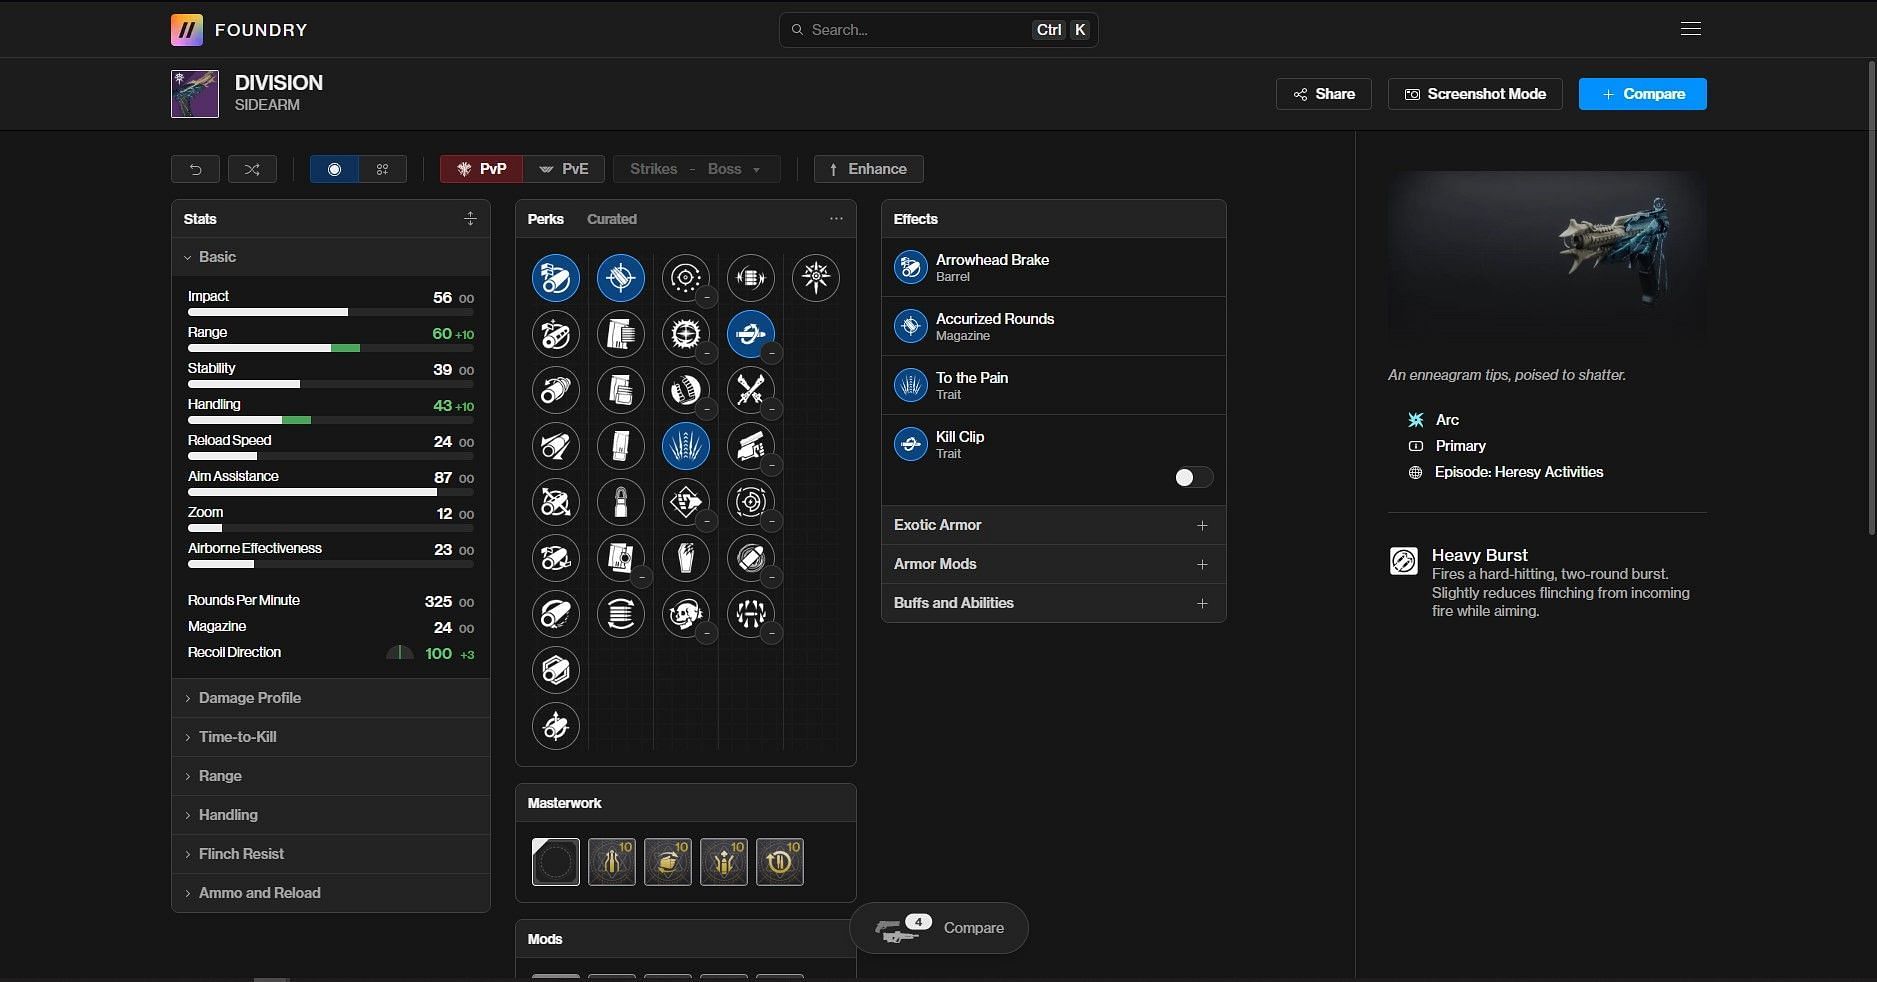Toggle enhanced badge on Kill Clip perk
Screen dimensions: 1877x982
tap(772, 353)
